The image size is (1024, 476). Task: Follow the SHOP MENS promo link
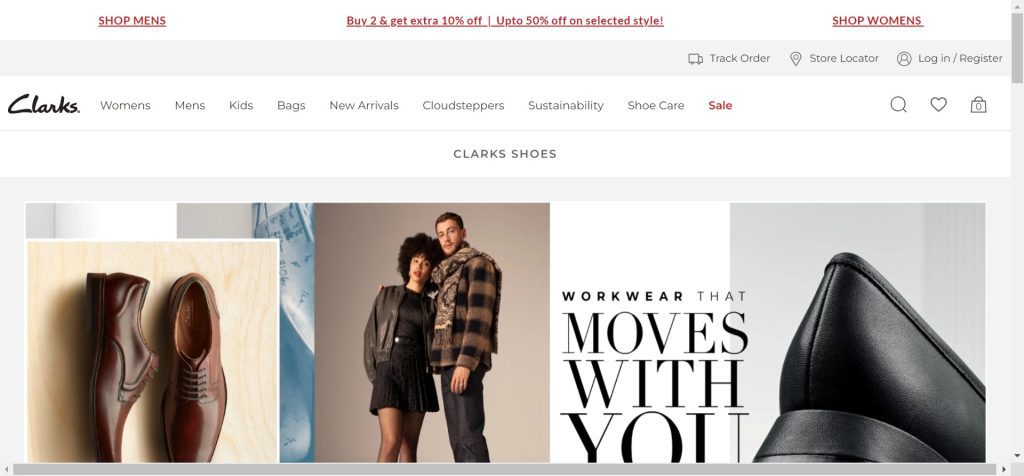132,20
